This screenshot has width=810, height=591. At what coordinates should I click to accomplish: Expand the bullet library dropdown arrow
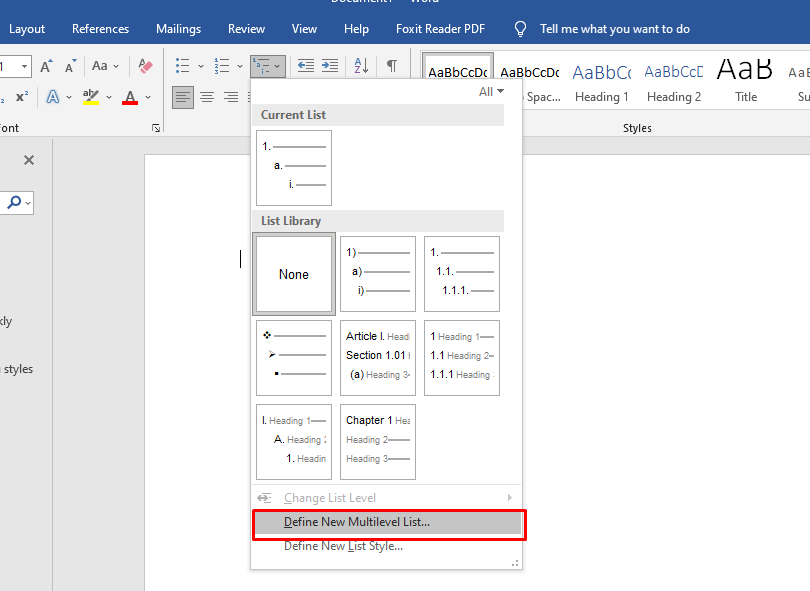[201, 66]
